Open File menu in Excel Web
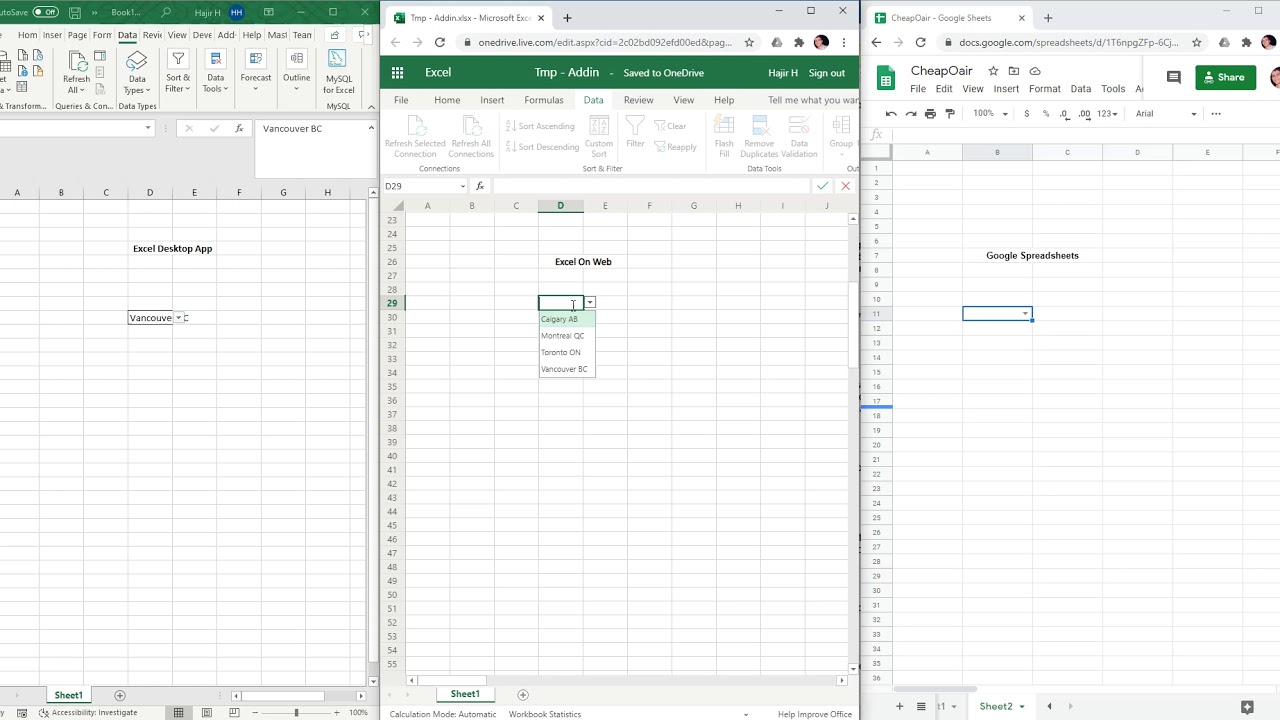The image size is (1280, 720). tap(401, 100)
